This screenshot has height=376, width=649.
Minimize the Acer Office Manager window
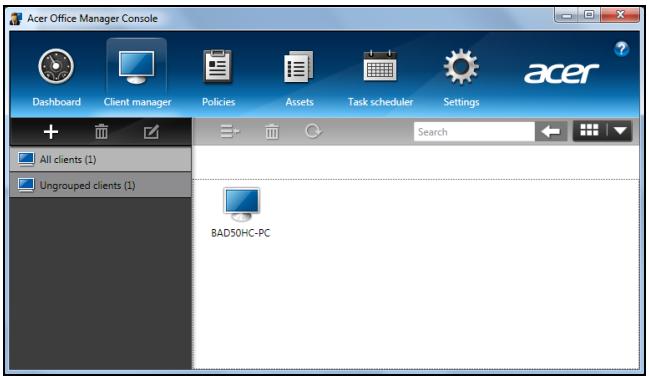[x=567, y=15]
